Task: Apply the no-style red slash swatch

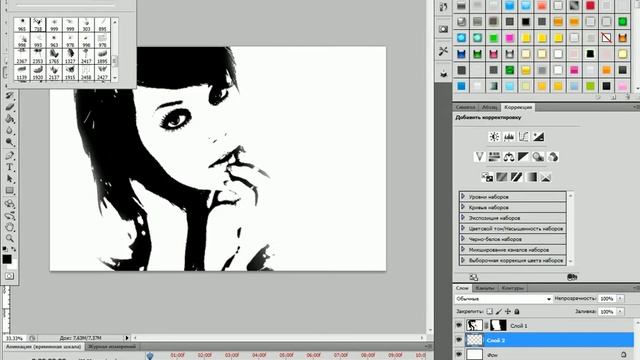Action: point(606,38)
